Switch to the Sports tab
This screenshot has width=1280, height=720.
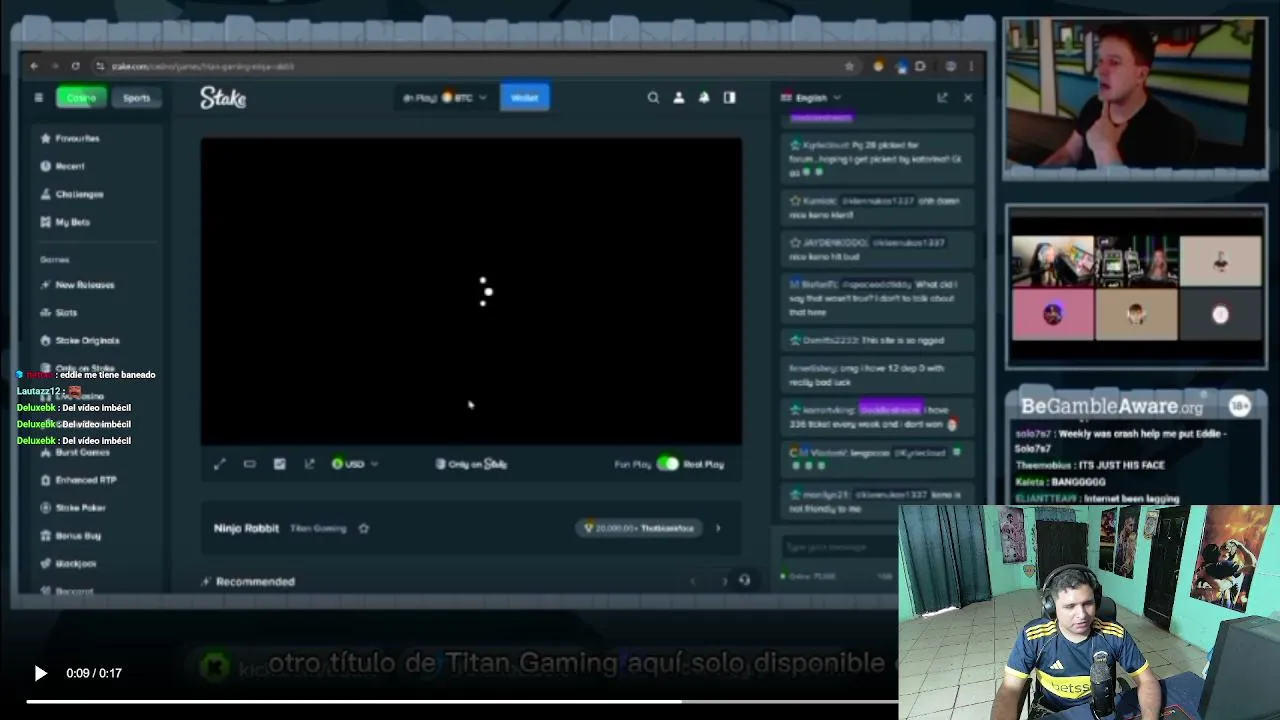click(136, 98)
